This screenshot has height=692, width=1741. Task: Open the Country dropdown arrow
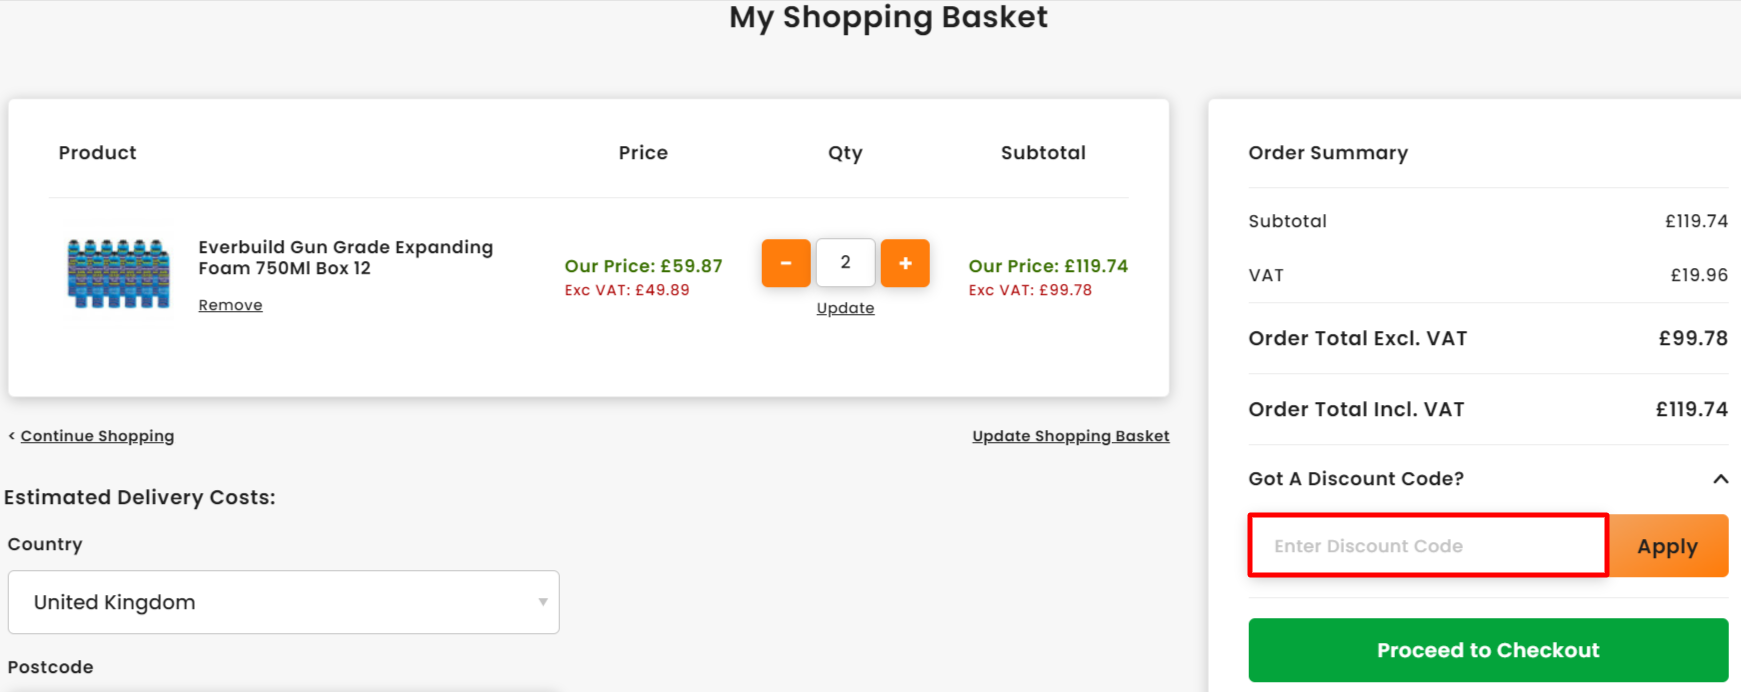540,602
